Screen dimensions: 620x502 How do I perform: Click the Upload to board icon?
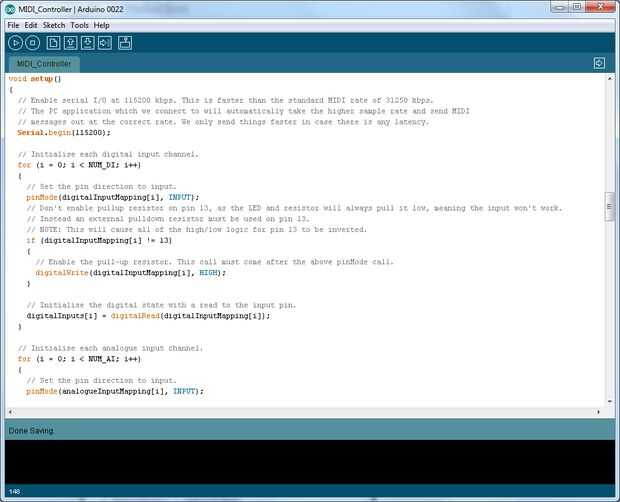pos(105,43)
